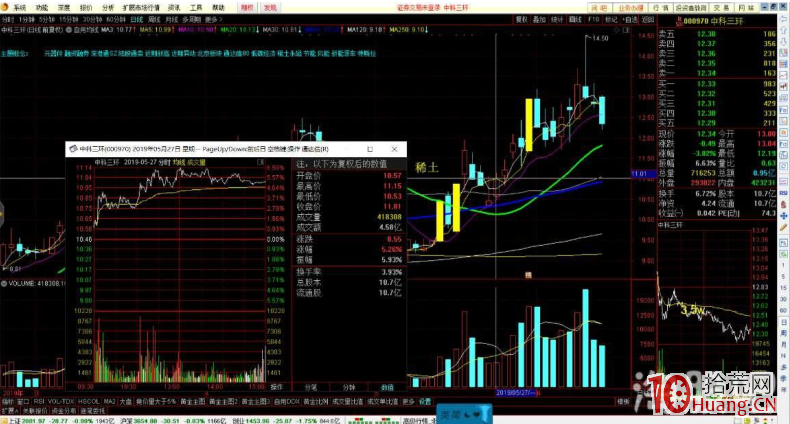
Task: Select the 日线 daily period tab
Action: point(137,19)
